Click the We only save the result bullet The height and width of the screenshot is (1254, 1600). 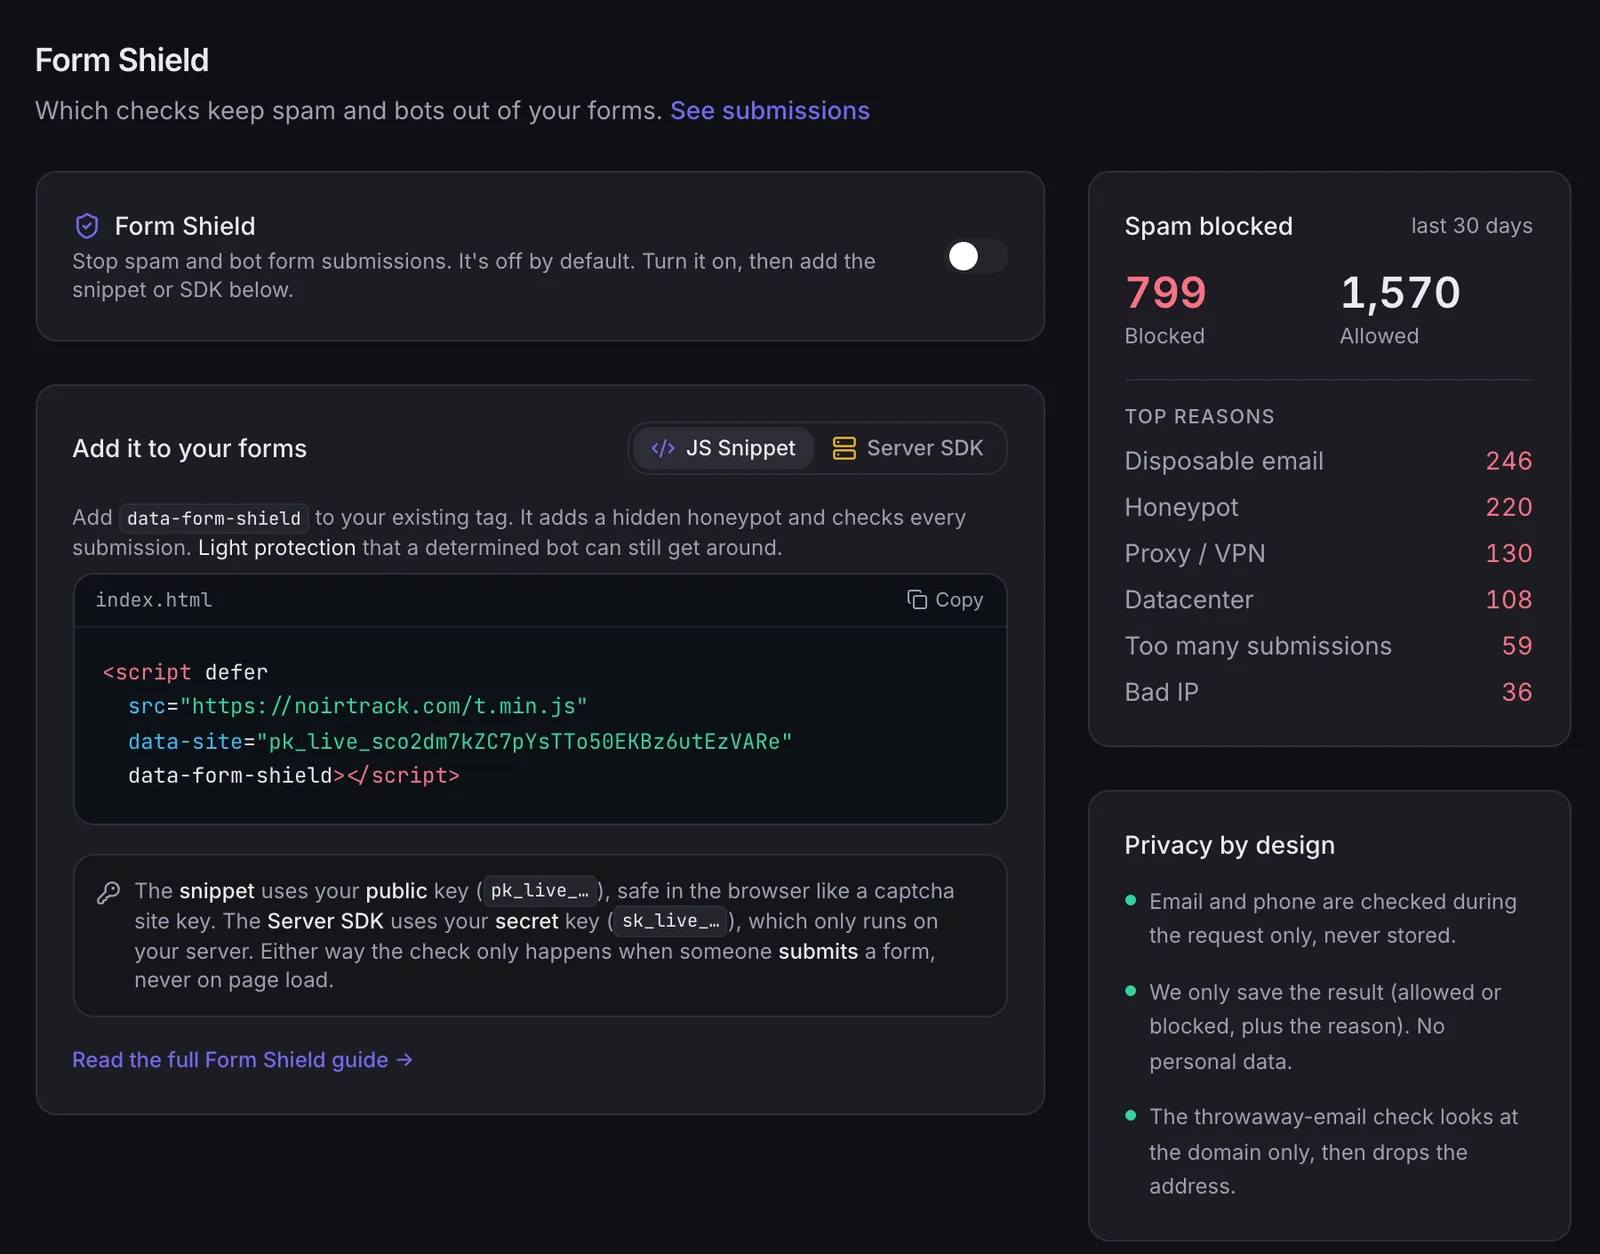[x=1325, y=1026]
